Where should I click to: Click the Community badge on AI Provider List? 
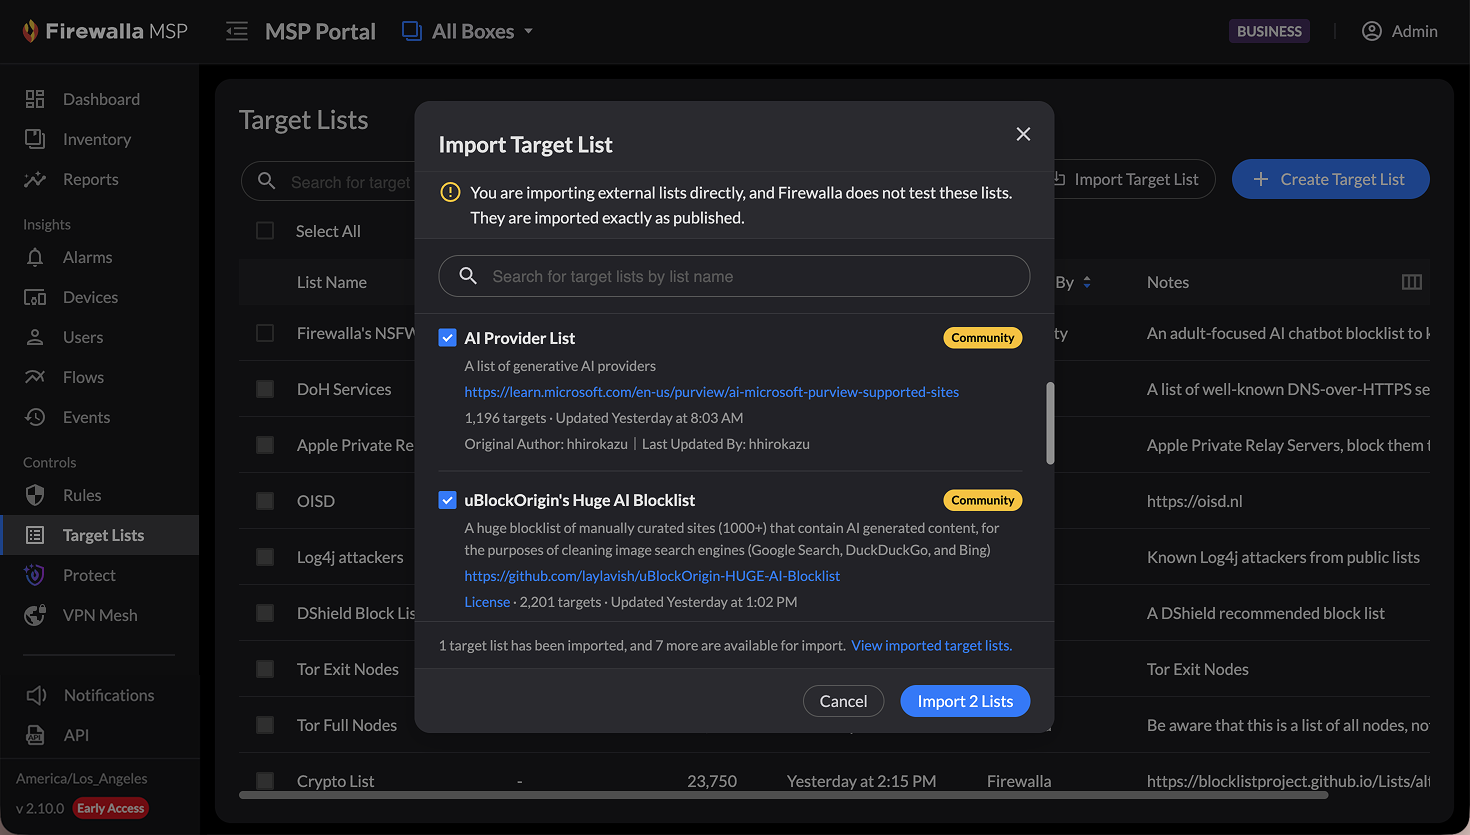coord(982,338)
